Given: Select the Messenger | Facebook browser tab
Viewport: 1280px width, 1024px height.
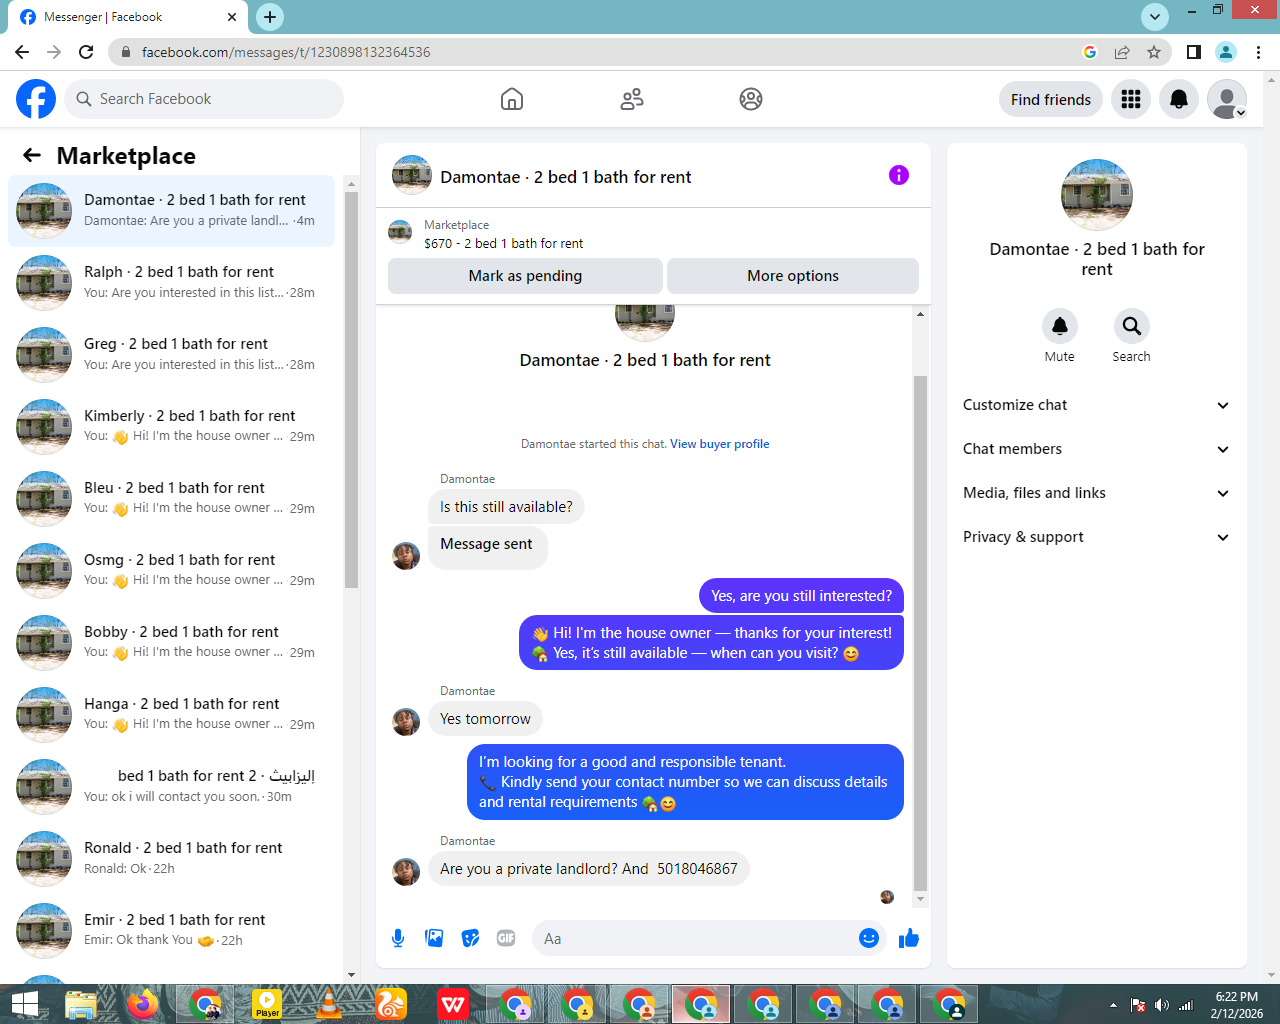Looking at the screenshot, I should coord(128,17).
